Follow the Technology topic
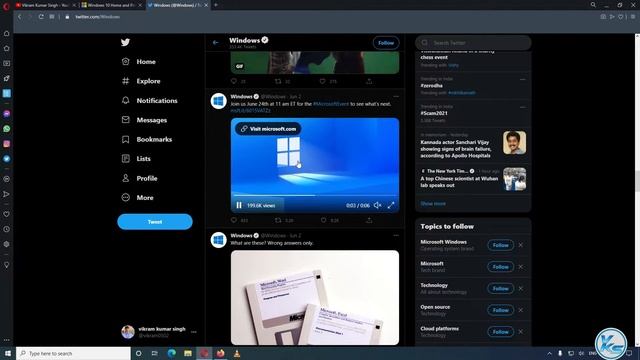 (500, 289)
